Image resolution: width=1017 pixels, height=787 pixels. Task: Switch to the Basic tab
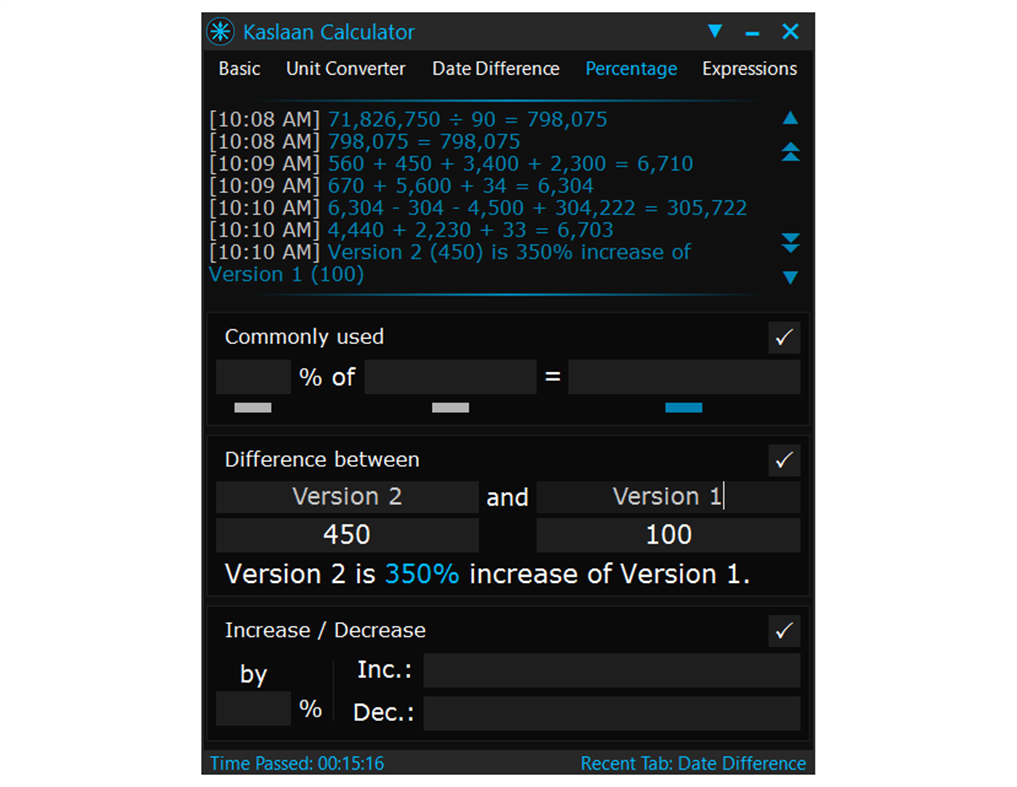pos(239,68)
